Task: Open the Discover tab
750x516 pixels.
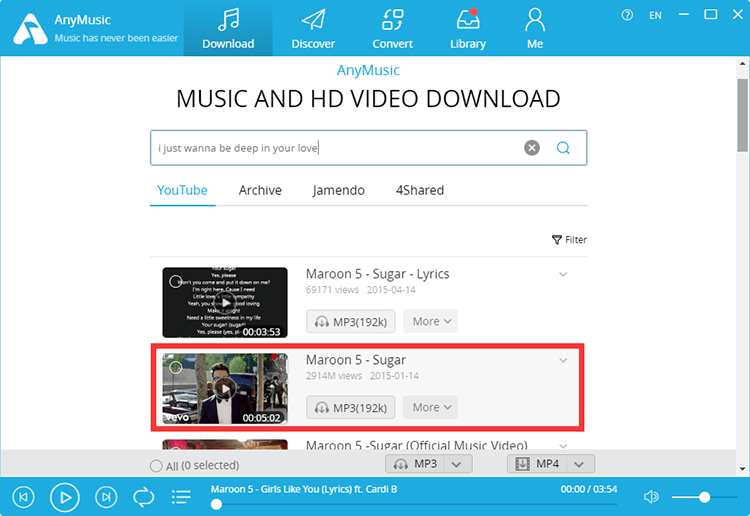Action: click(x=313, y=29)
